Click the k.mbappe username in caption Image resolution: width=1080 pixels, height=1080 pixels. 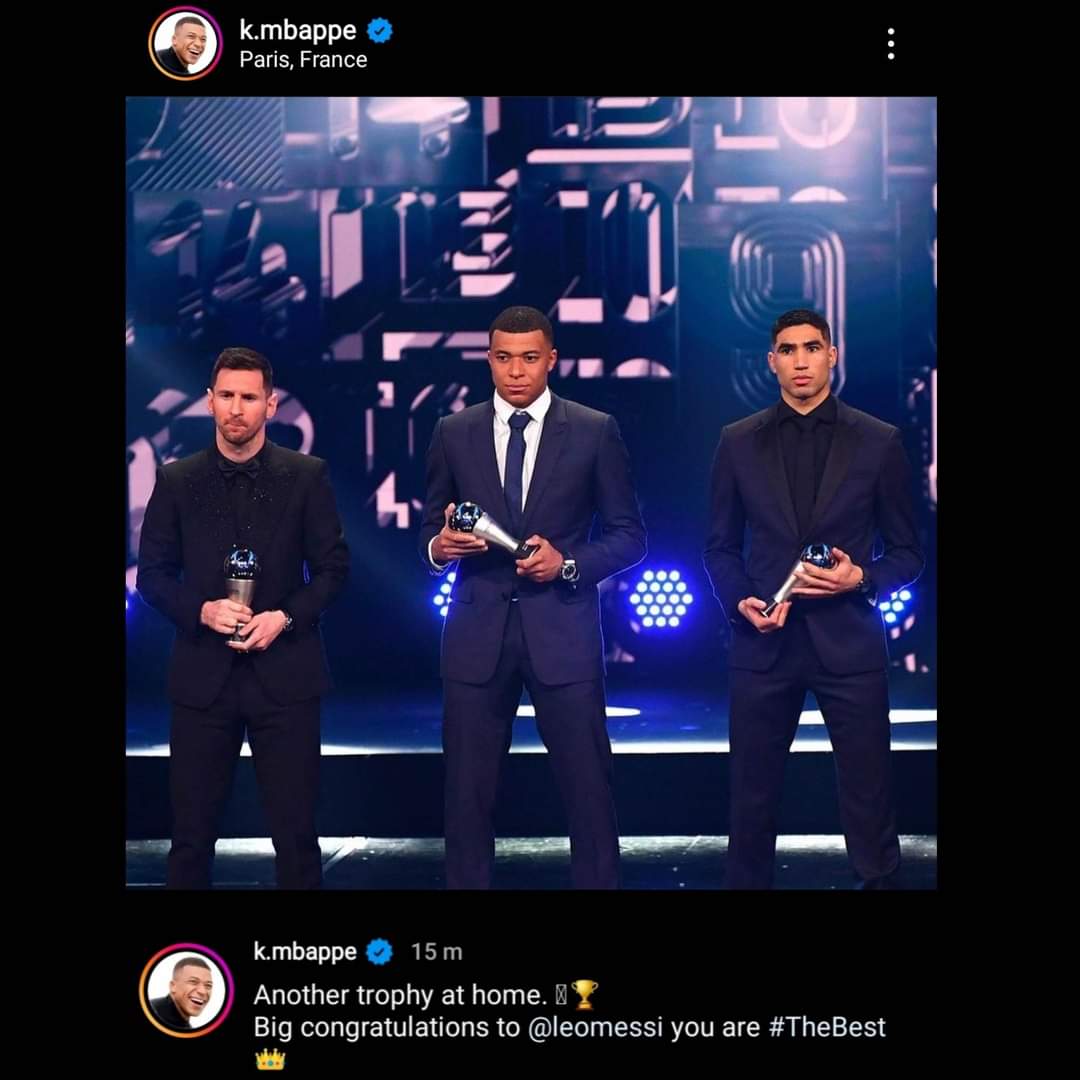point(305,952)
